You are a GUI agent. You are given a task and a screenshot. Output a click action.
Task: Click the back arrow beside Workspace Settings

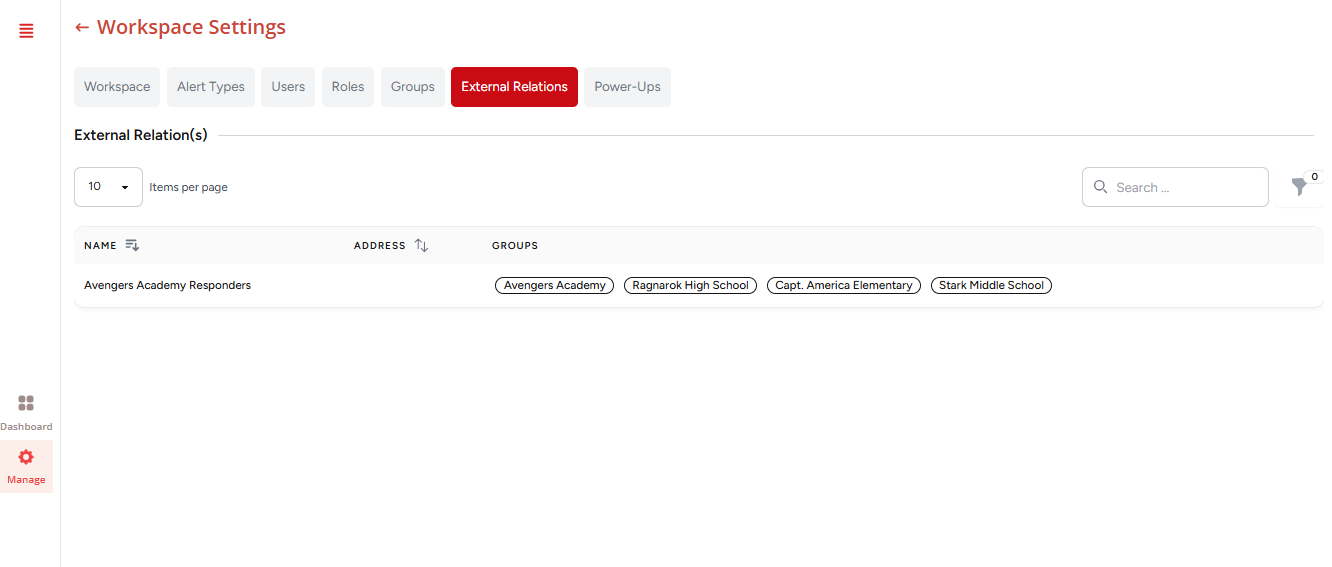click(x=82, y=28)
